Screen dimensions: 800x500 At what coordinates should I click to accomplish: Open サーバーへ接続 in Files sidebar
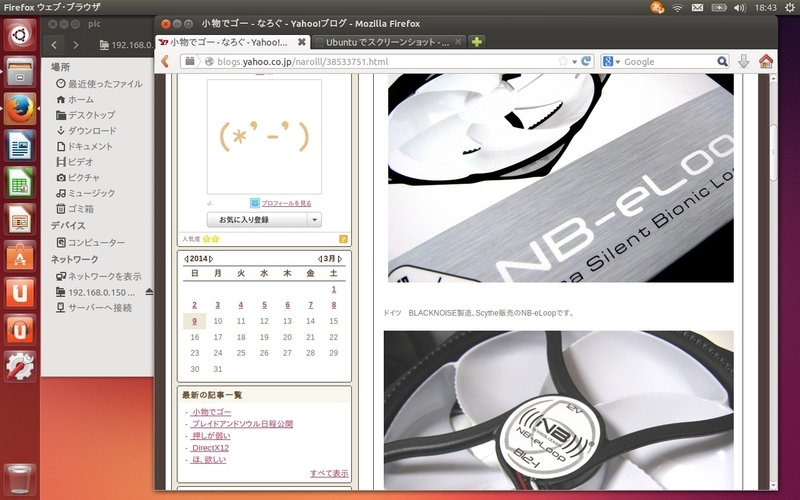94,308
